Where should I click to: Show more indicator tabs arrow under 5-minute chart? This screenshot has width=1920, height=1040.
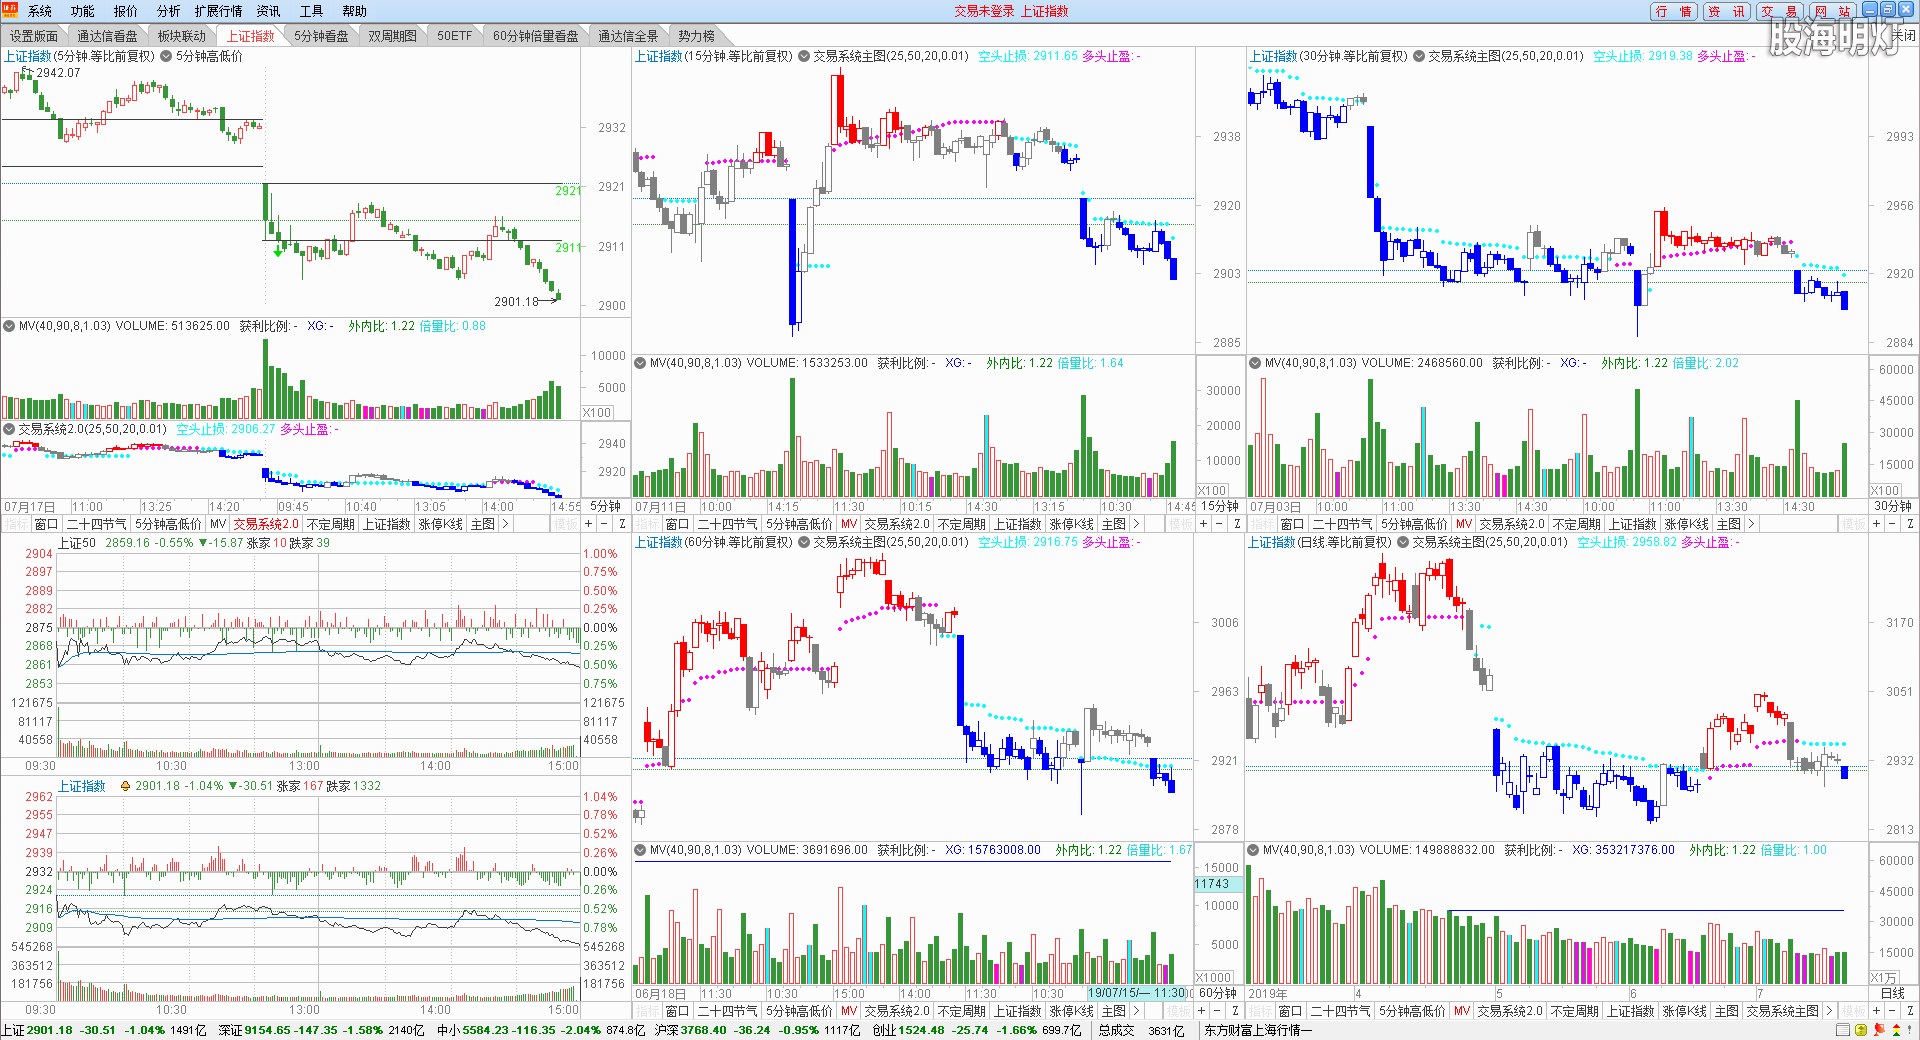pos(505,524)
